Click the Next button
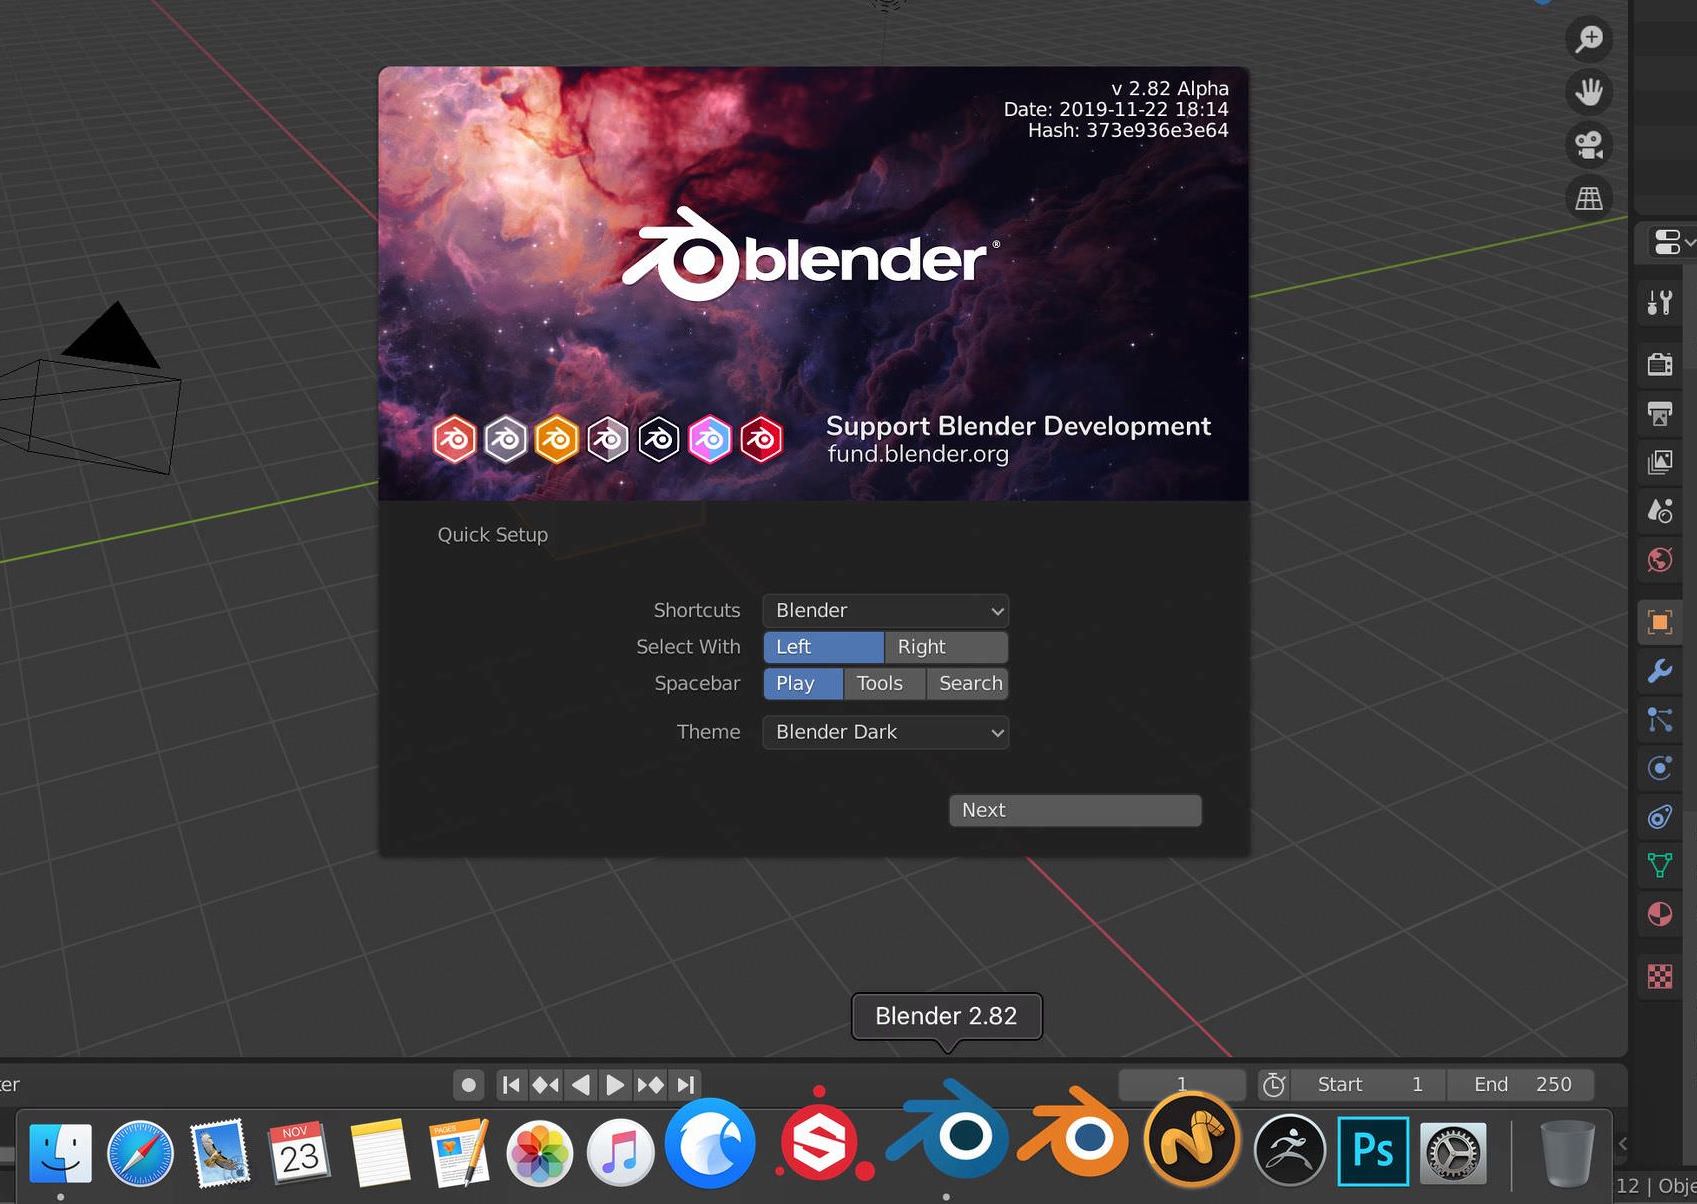The width and height of the screenshot is (1697, 1204). coord(1075,810)
